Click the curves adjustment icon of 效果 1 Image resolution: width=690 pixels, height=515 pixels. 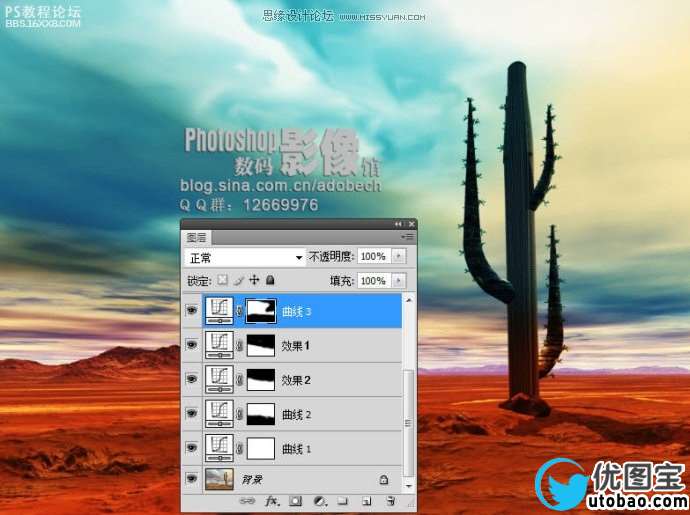[219, 345]
